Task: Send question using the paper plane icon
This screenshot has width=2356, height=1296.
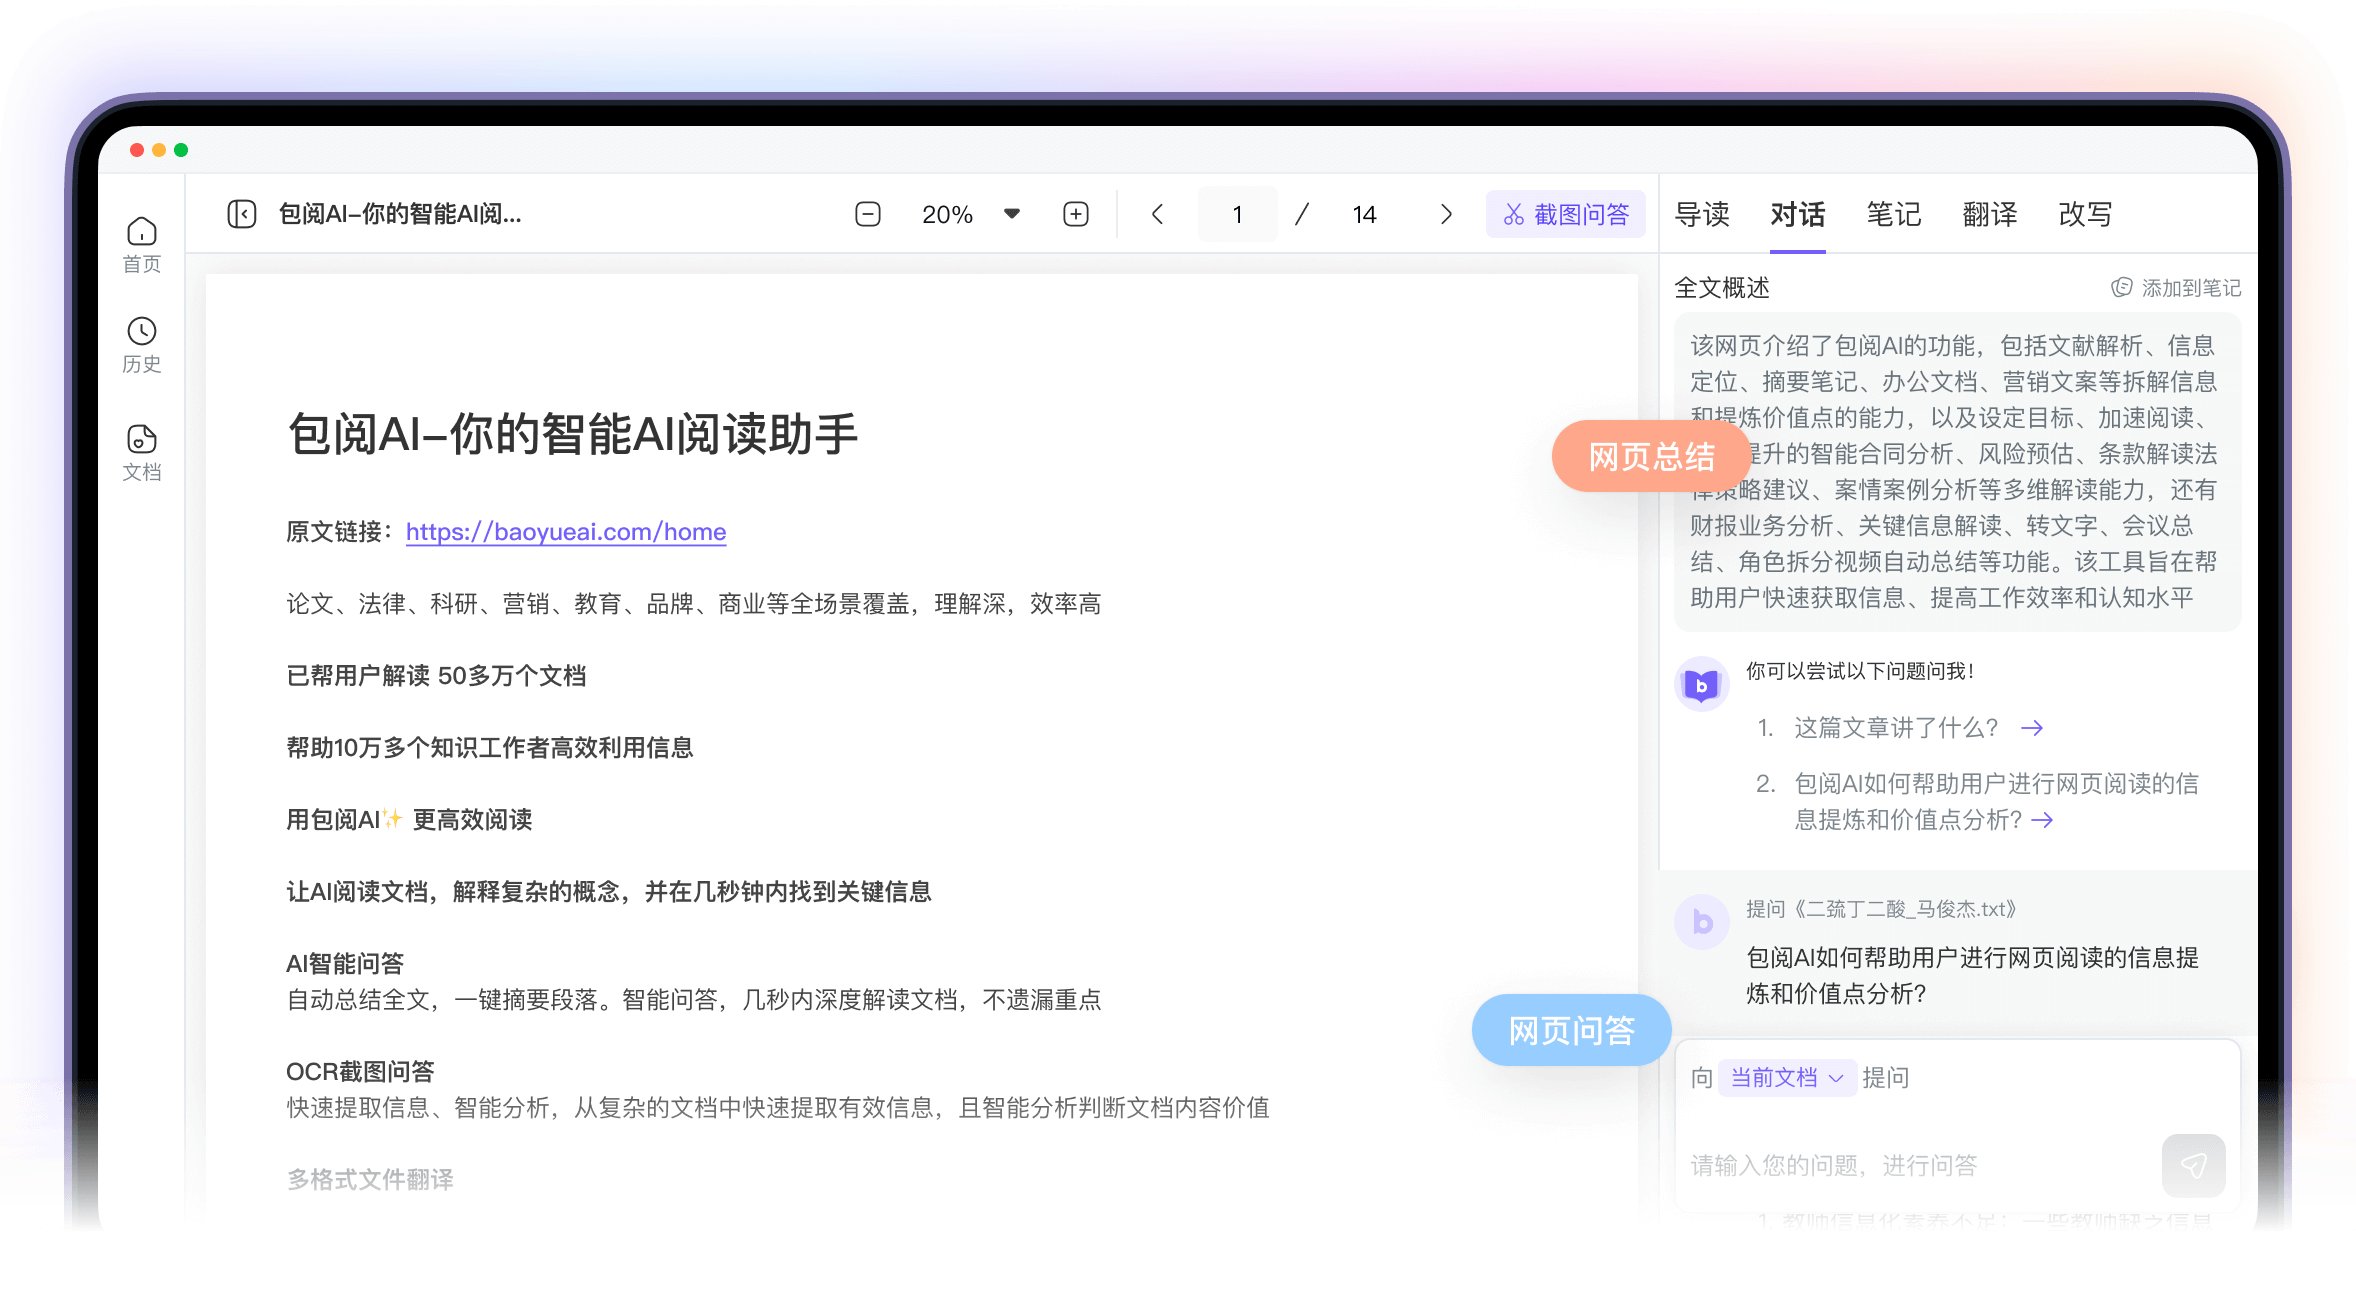Action: (2194, 1165)
